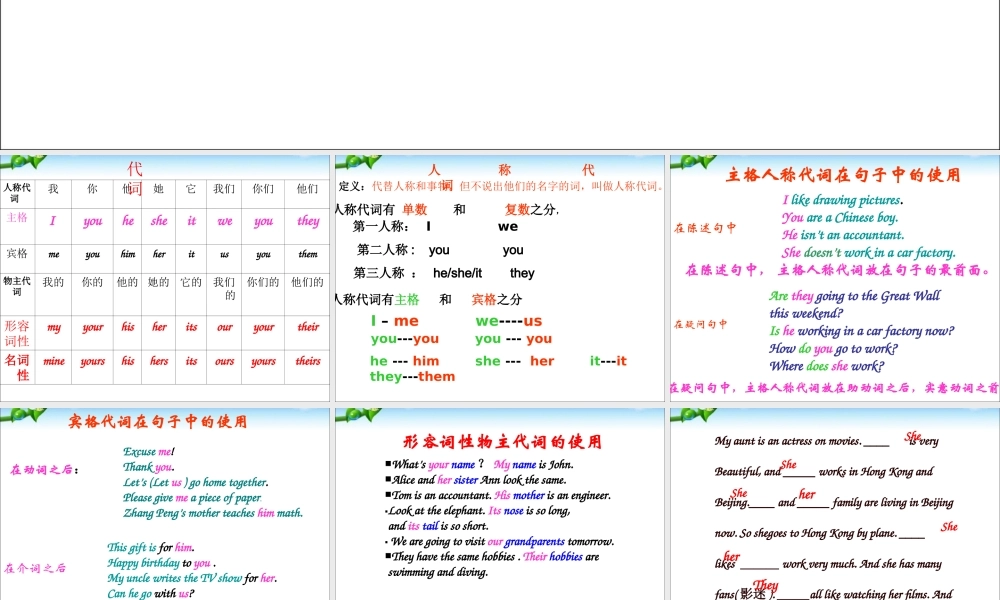Click the red 'They' answer above the fans blank

[765, 585]
